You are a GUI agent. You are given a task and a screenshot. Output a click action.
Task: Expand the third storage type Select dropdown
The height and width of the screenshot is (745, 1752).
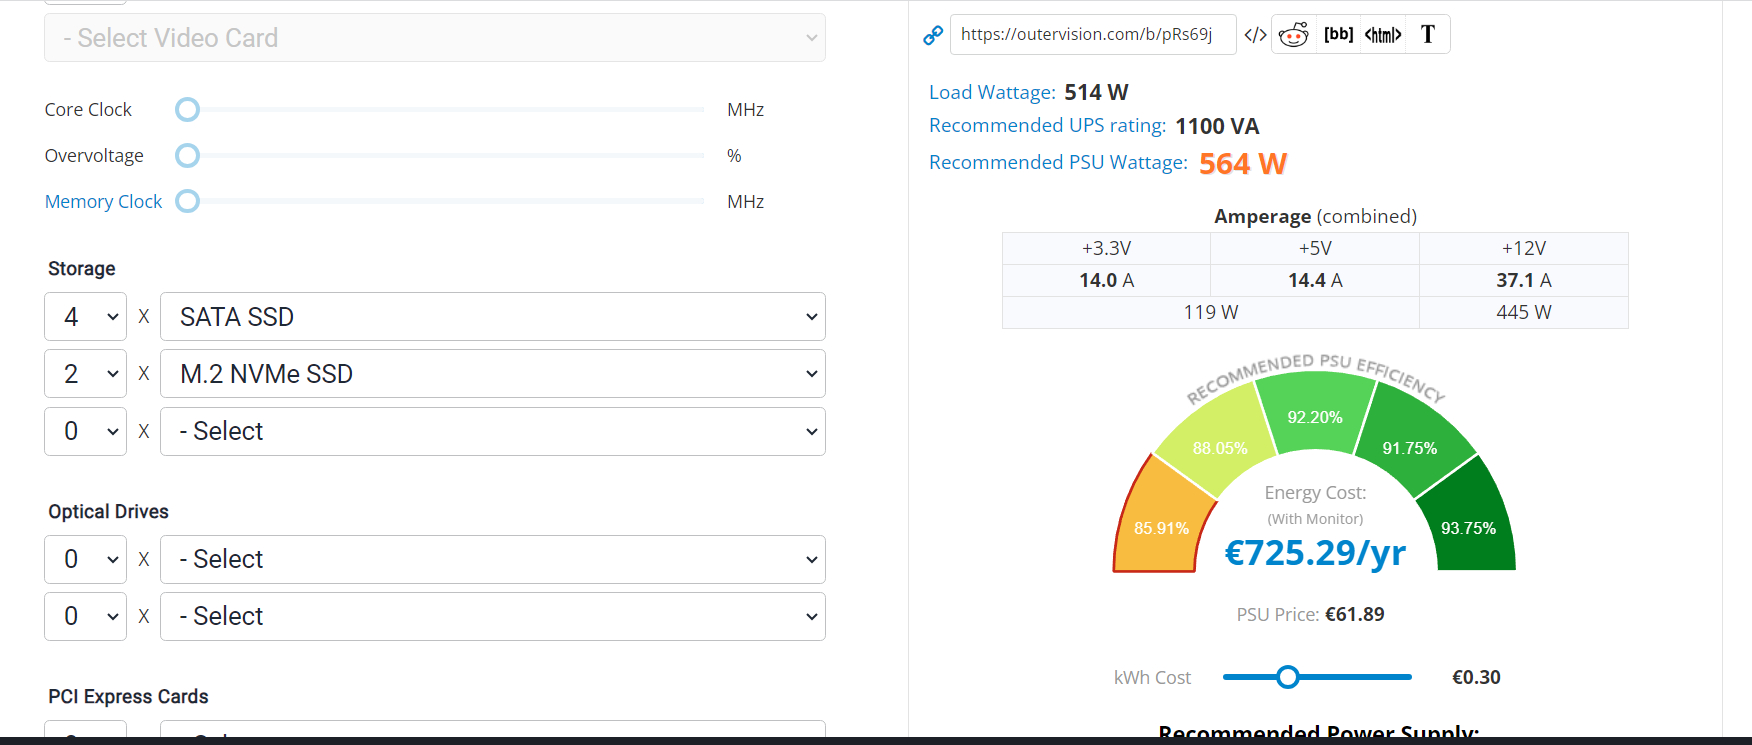pyautogui.click(x=492, y=431)
